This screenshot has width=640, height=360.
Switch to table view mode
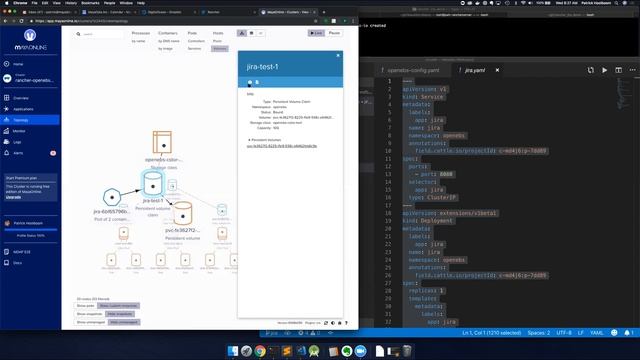[251, 33]
